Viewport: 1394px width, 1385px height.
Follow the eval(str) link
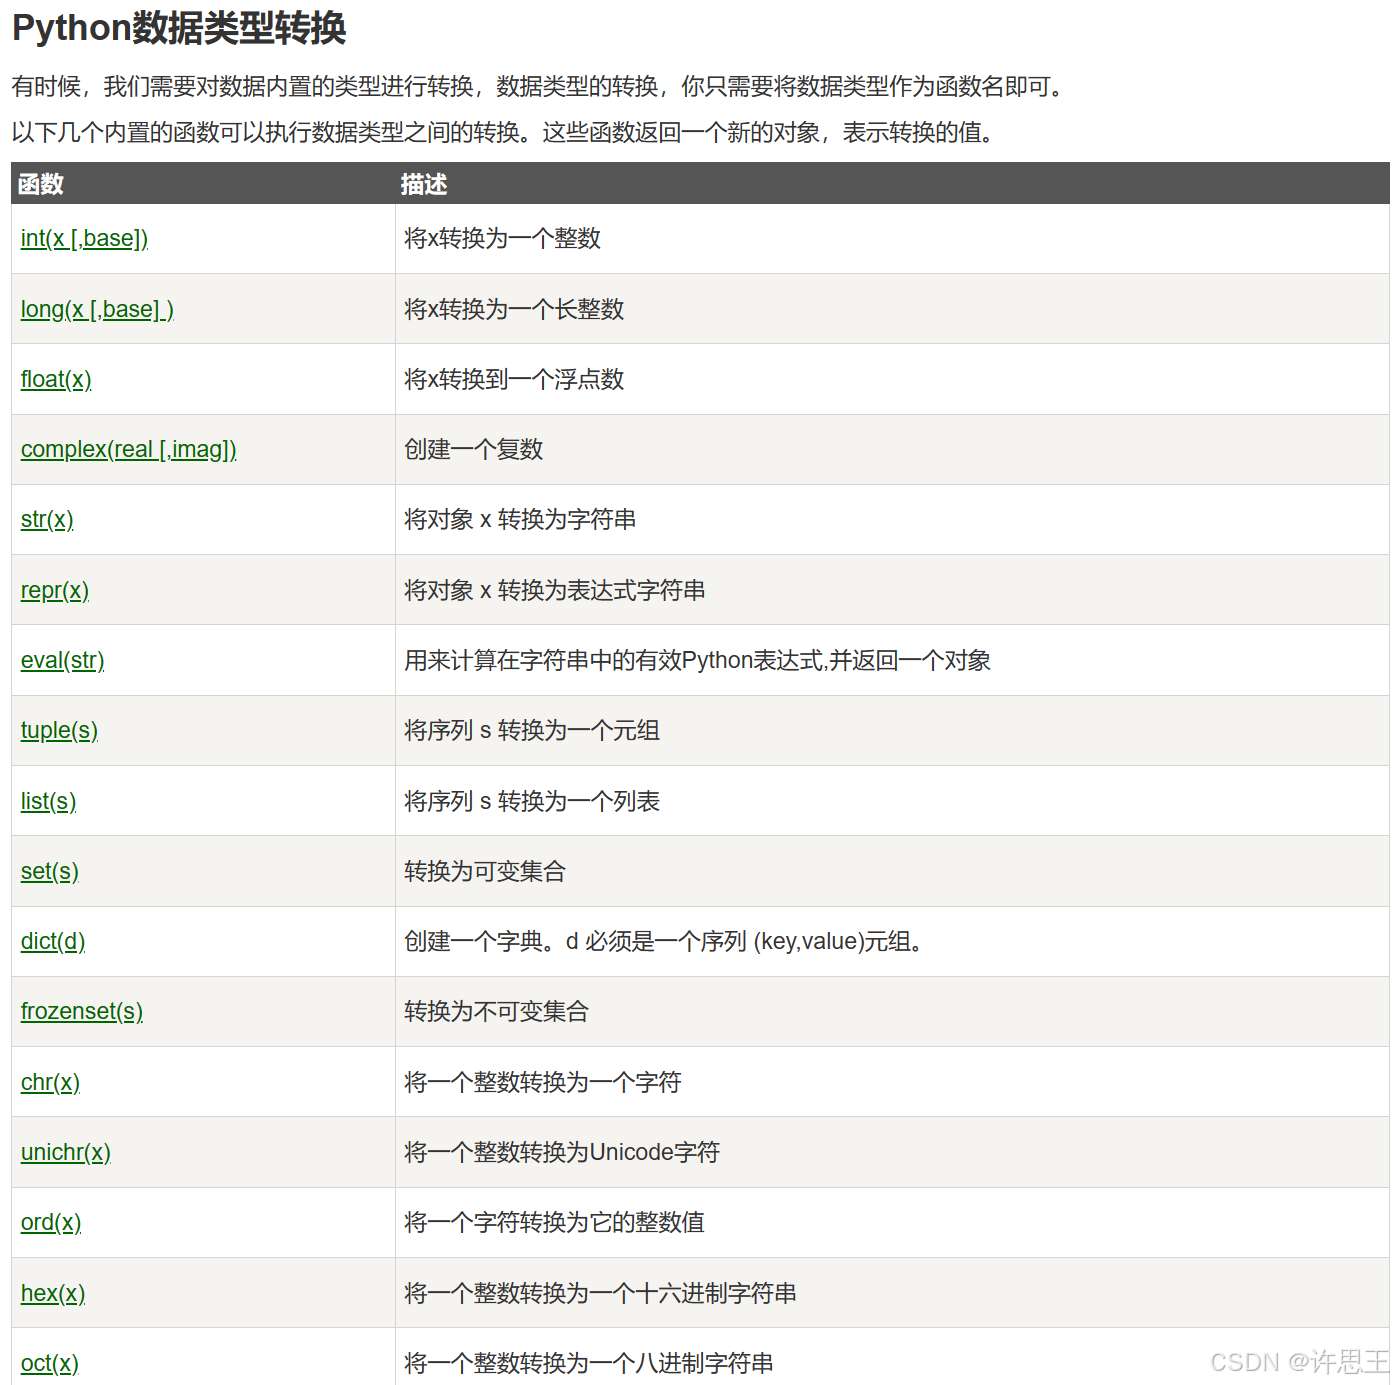point(62,660)
